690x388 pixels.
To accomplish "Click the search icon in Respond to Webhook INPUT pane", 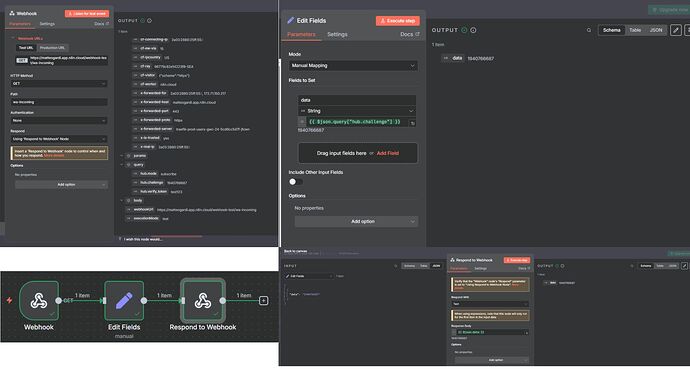I will (x=396, y=266).
